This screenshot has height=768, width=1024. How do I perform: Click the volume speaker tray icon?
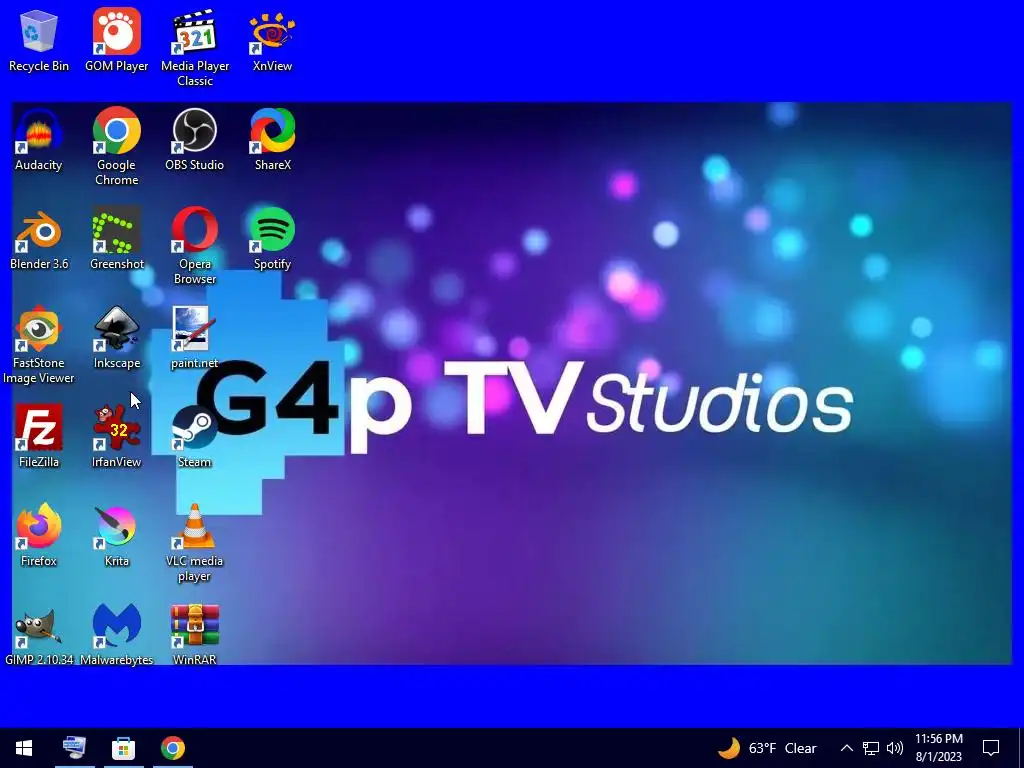click(x=895, y=748)
